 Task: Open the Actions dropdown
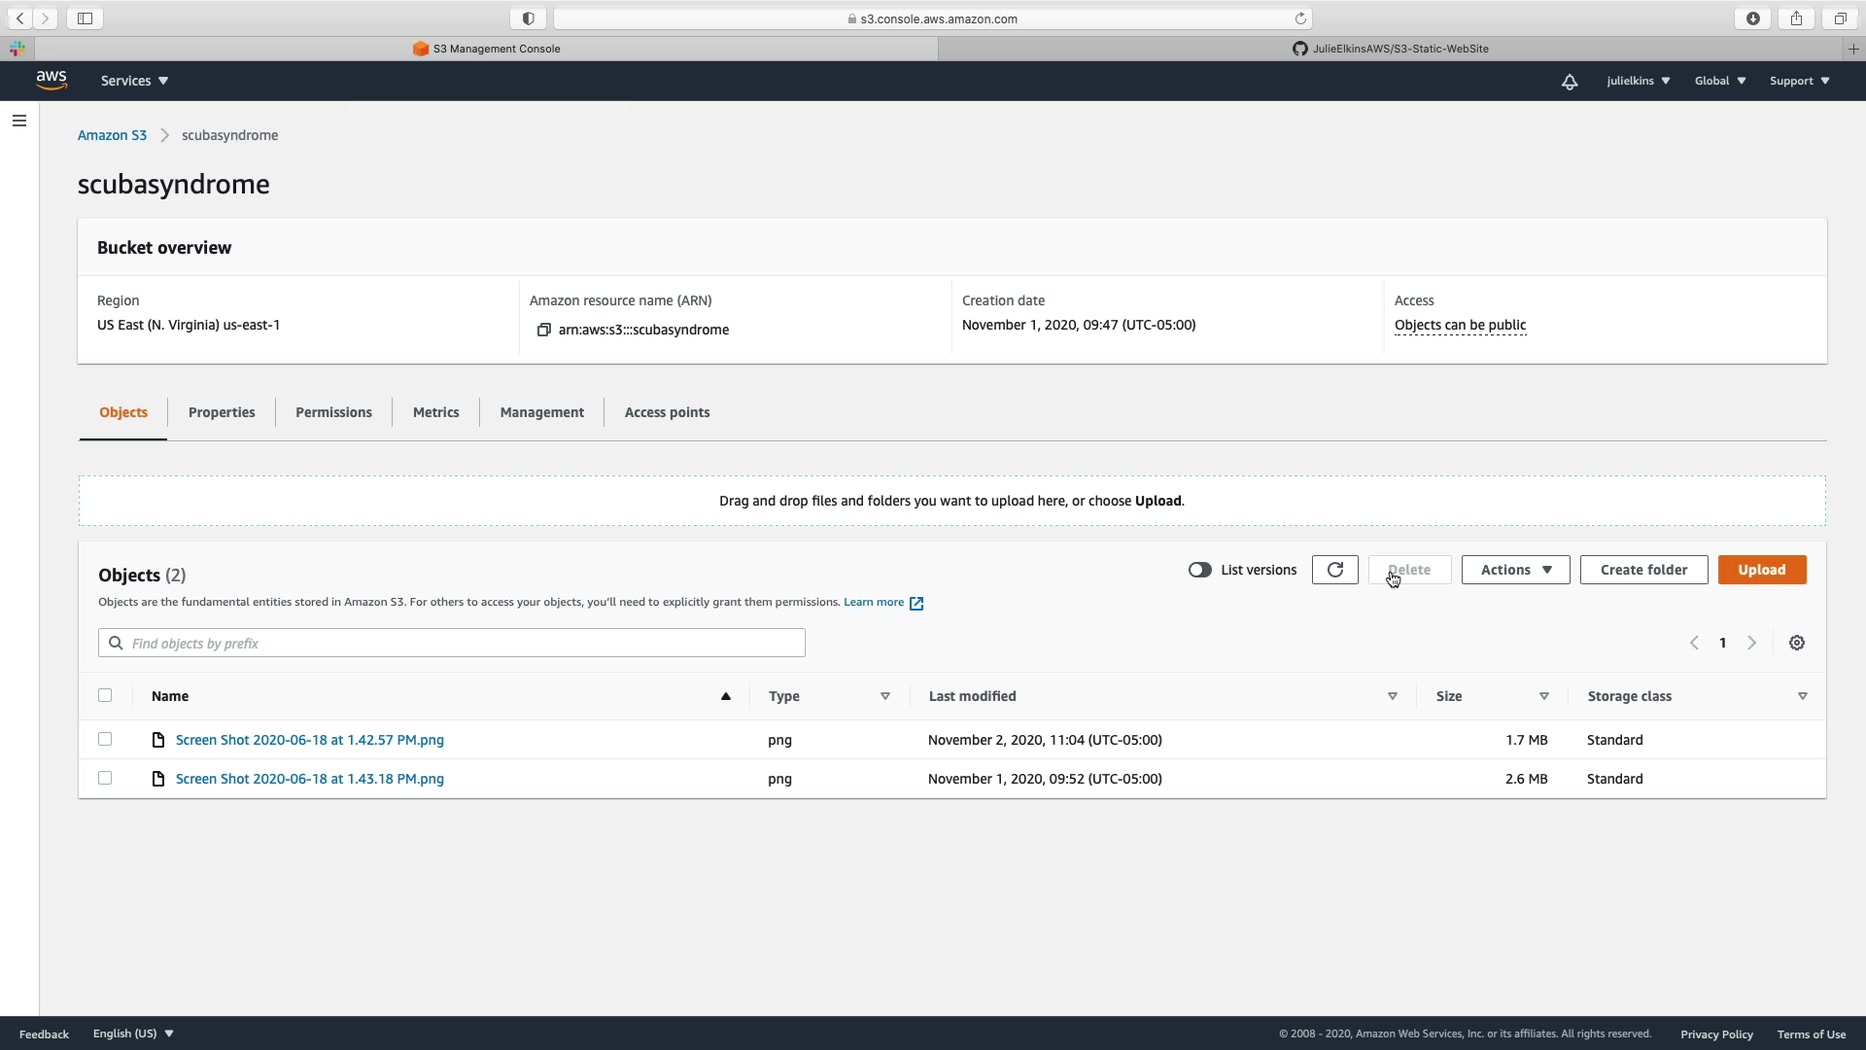tap(1515, 570)
